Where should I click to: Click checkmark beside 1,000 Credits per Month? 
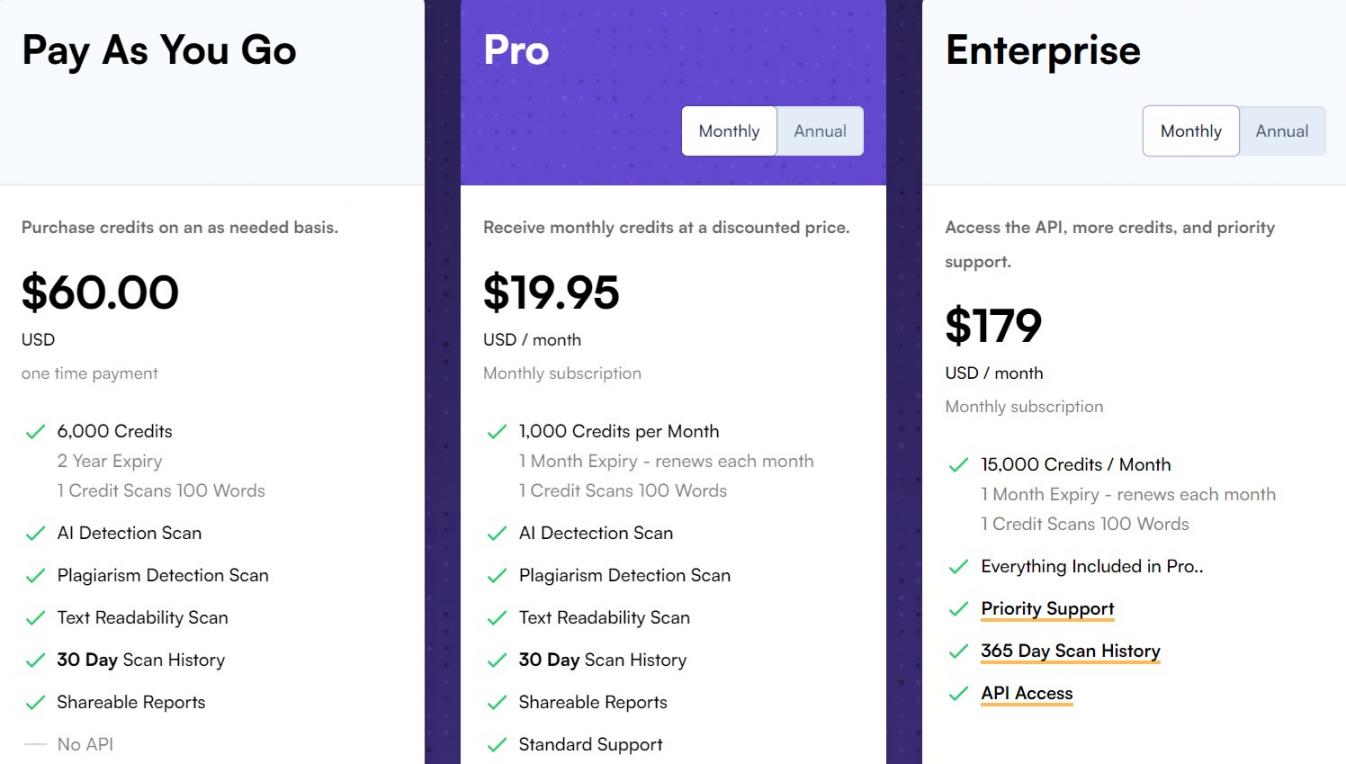pos(497,432)
